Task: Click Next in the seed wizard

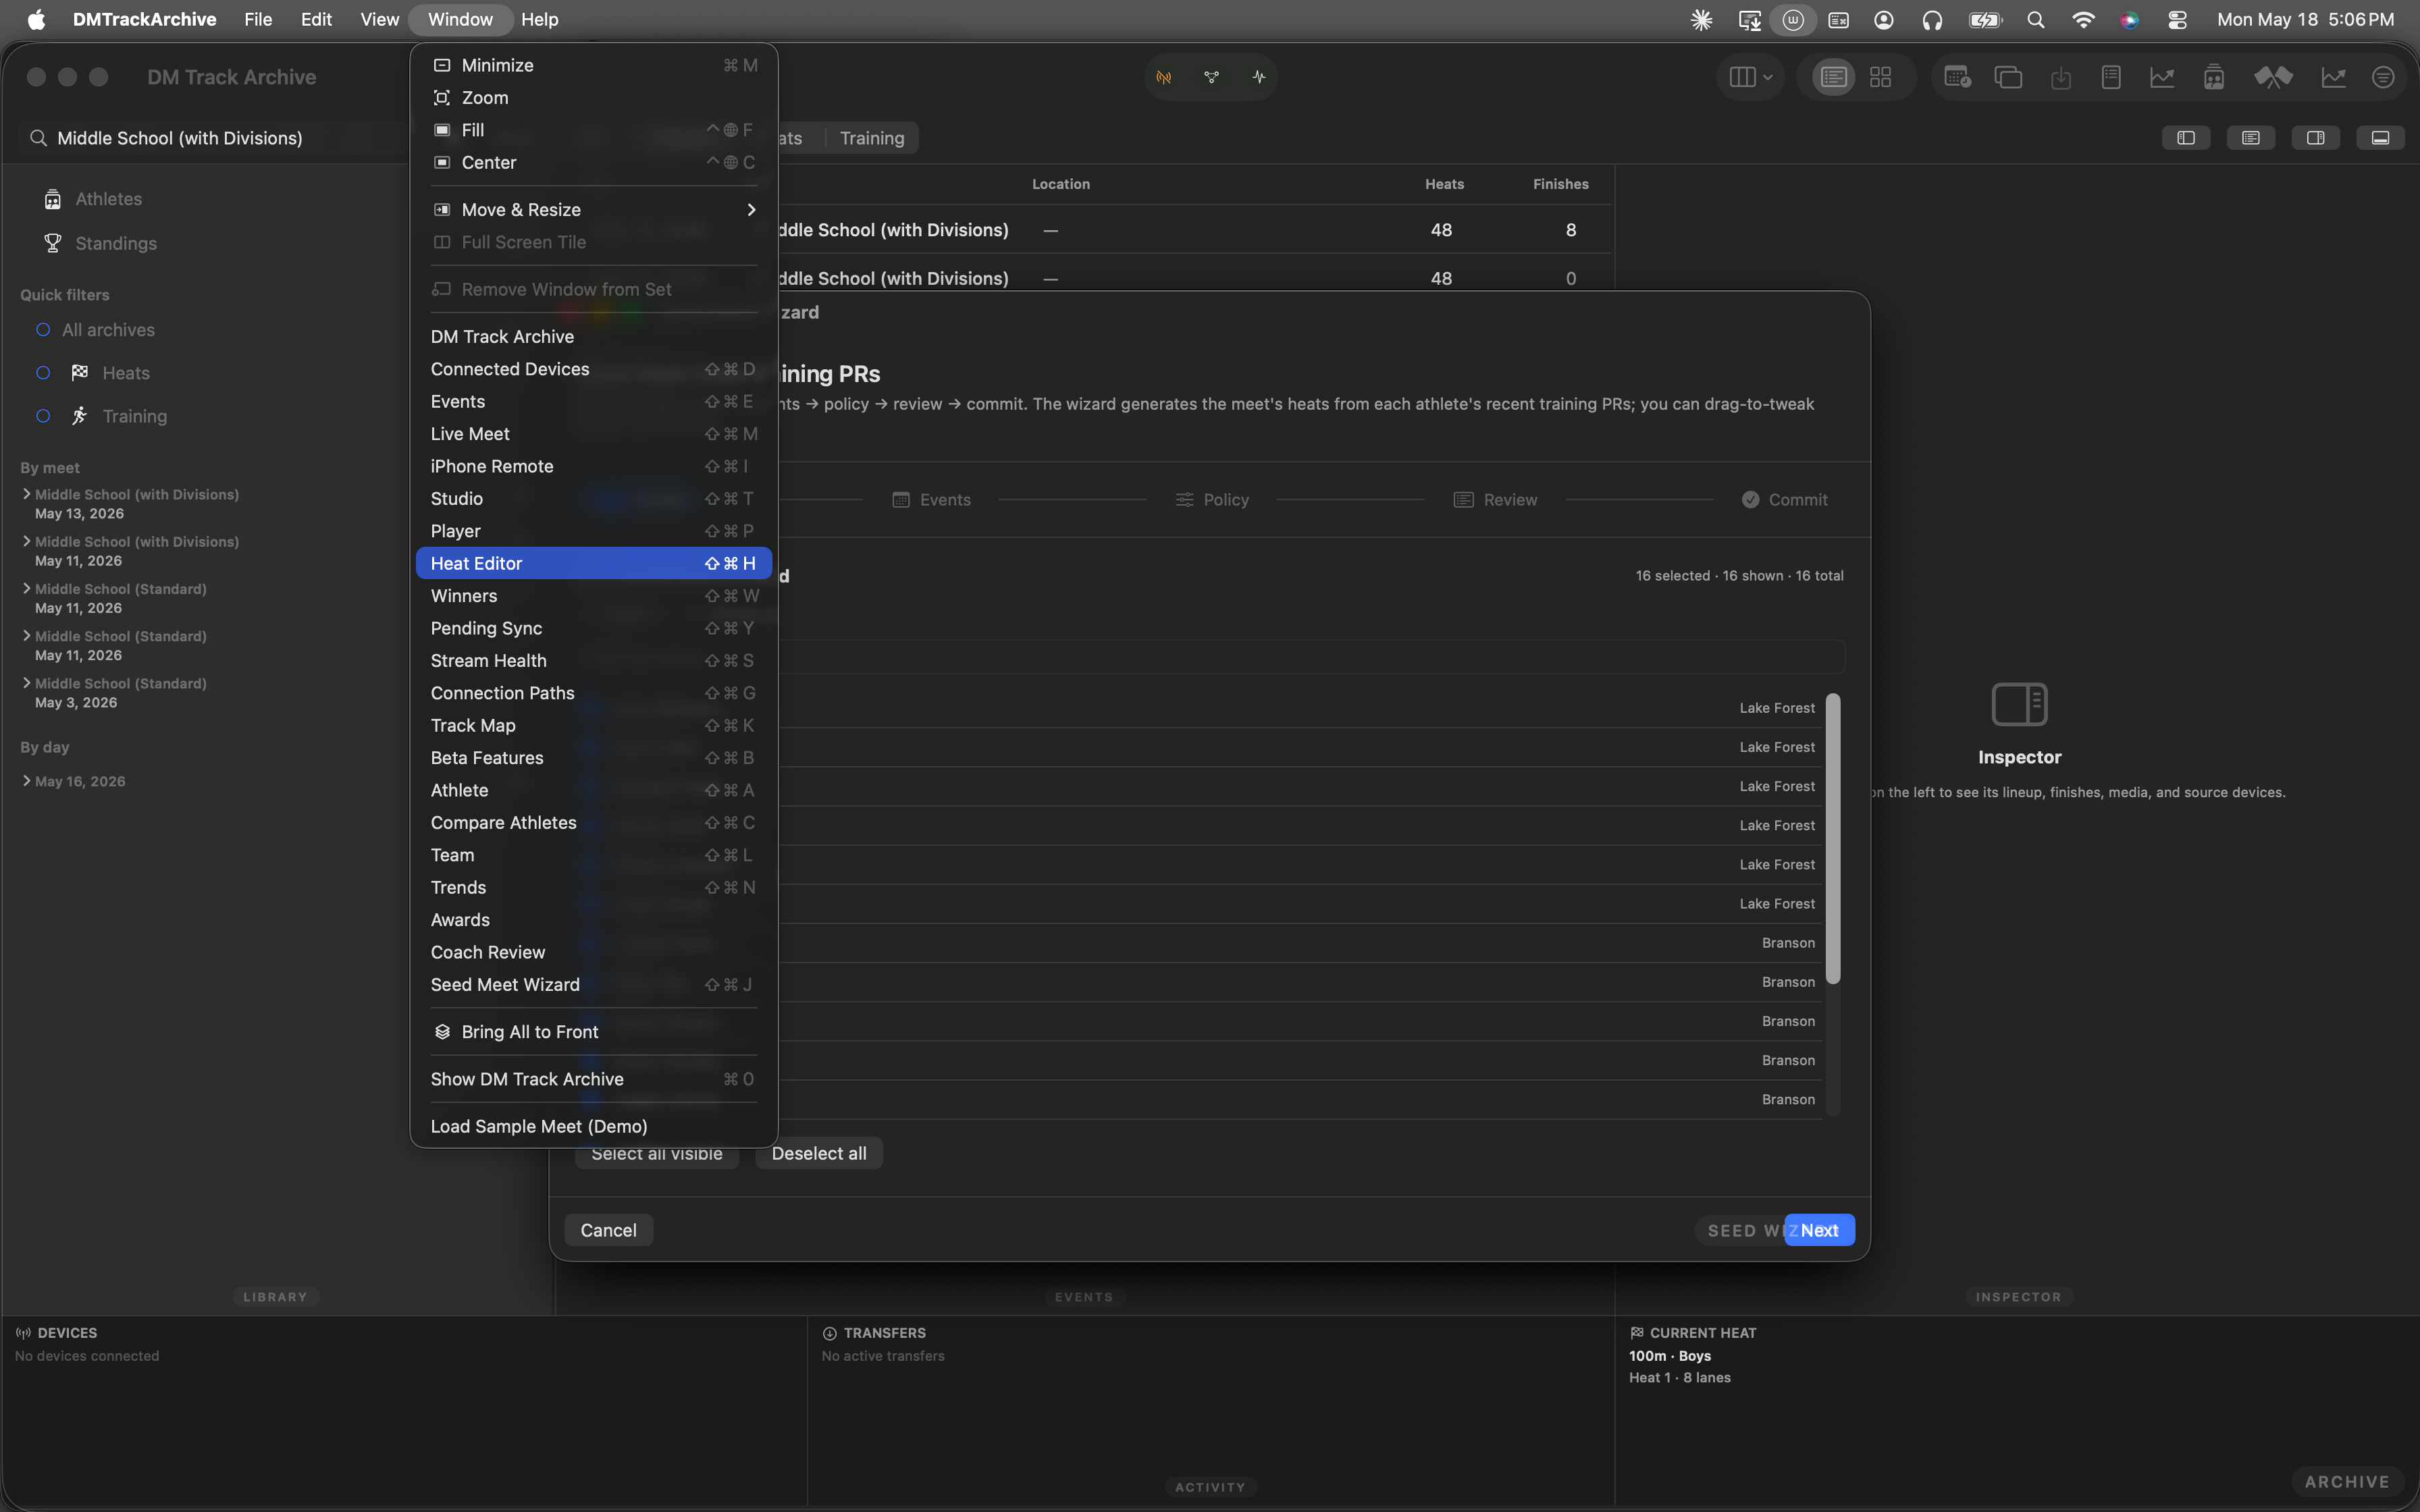Action: 1819,1230
